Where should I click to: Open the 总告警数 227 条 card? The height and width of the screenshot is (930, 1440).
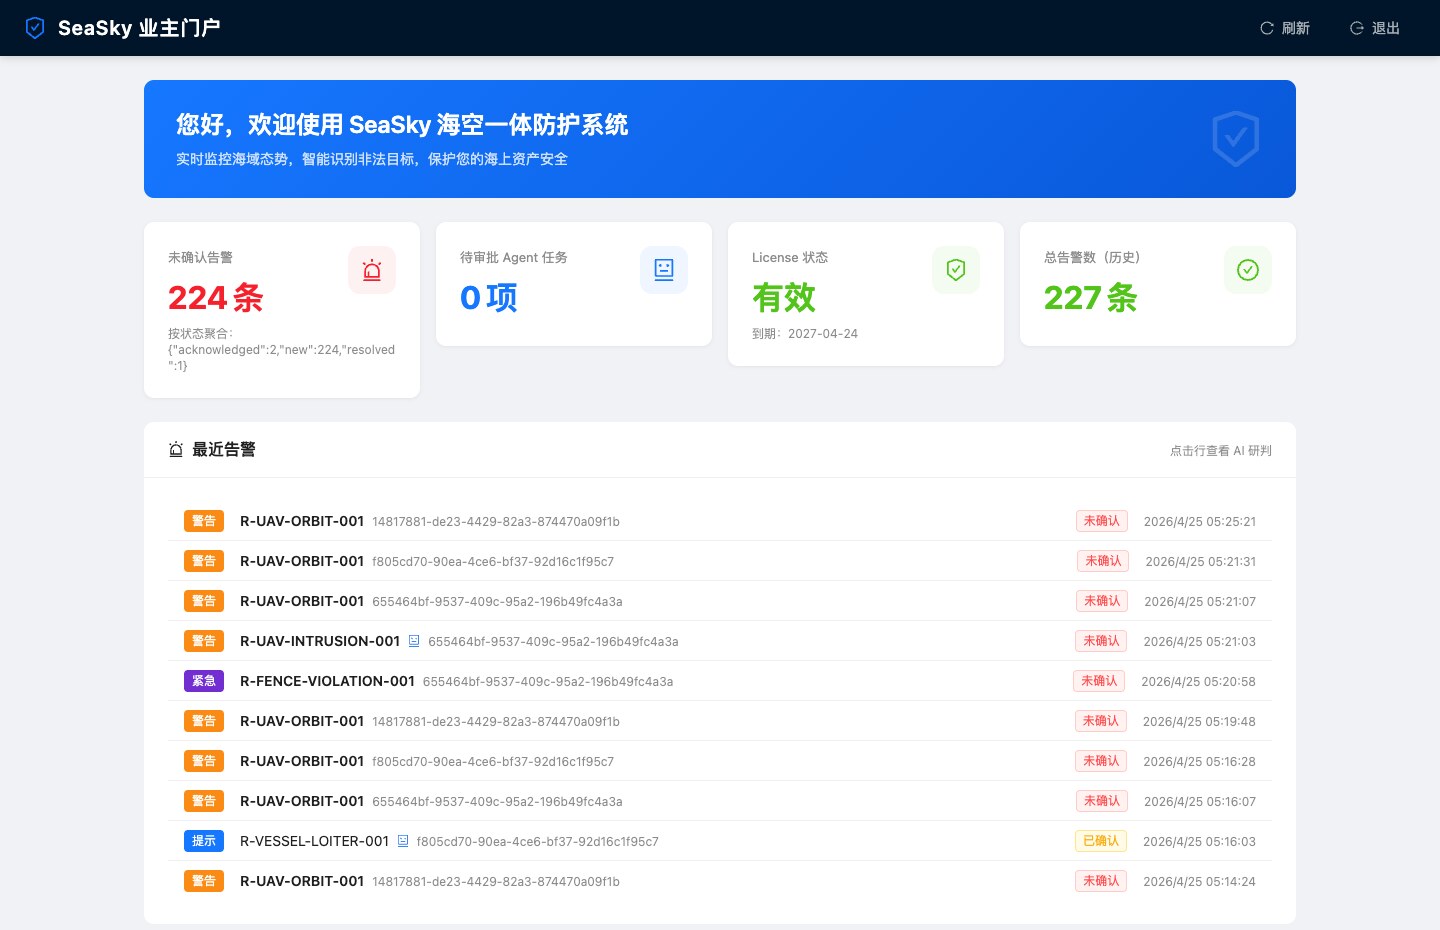coord(1158,284)
